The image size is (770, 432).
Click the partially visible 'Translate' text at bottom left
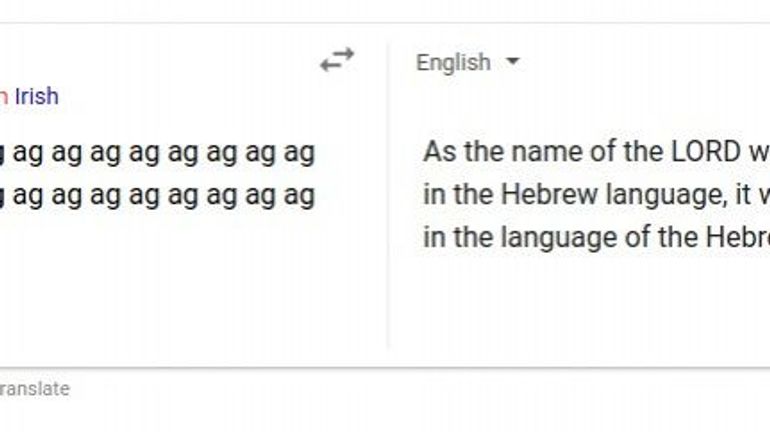coord(34,389)
